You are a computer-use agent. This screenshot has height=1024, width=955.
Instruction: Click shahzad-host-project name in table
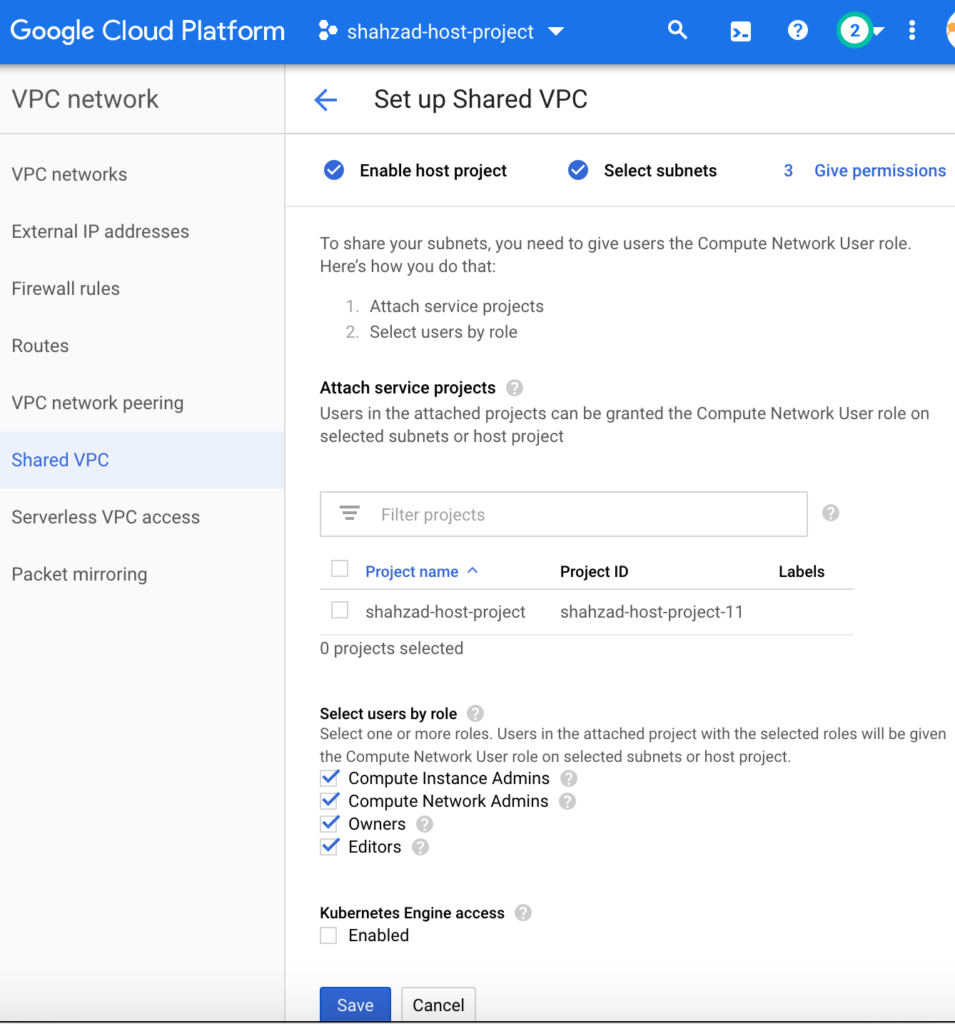445,612
